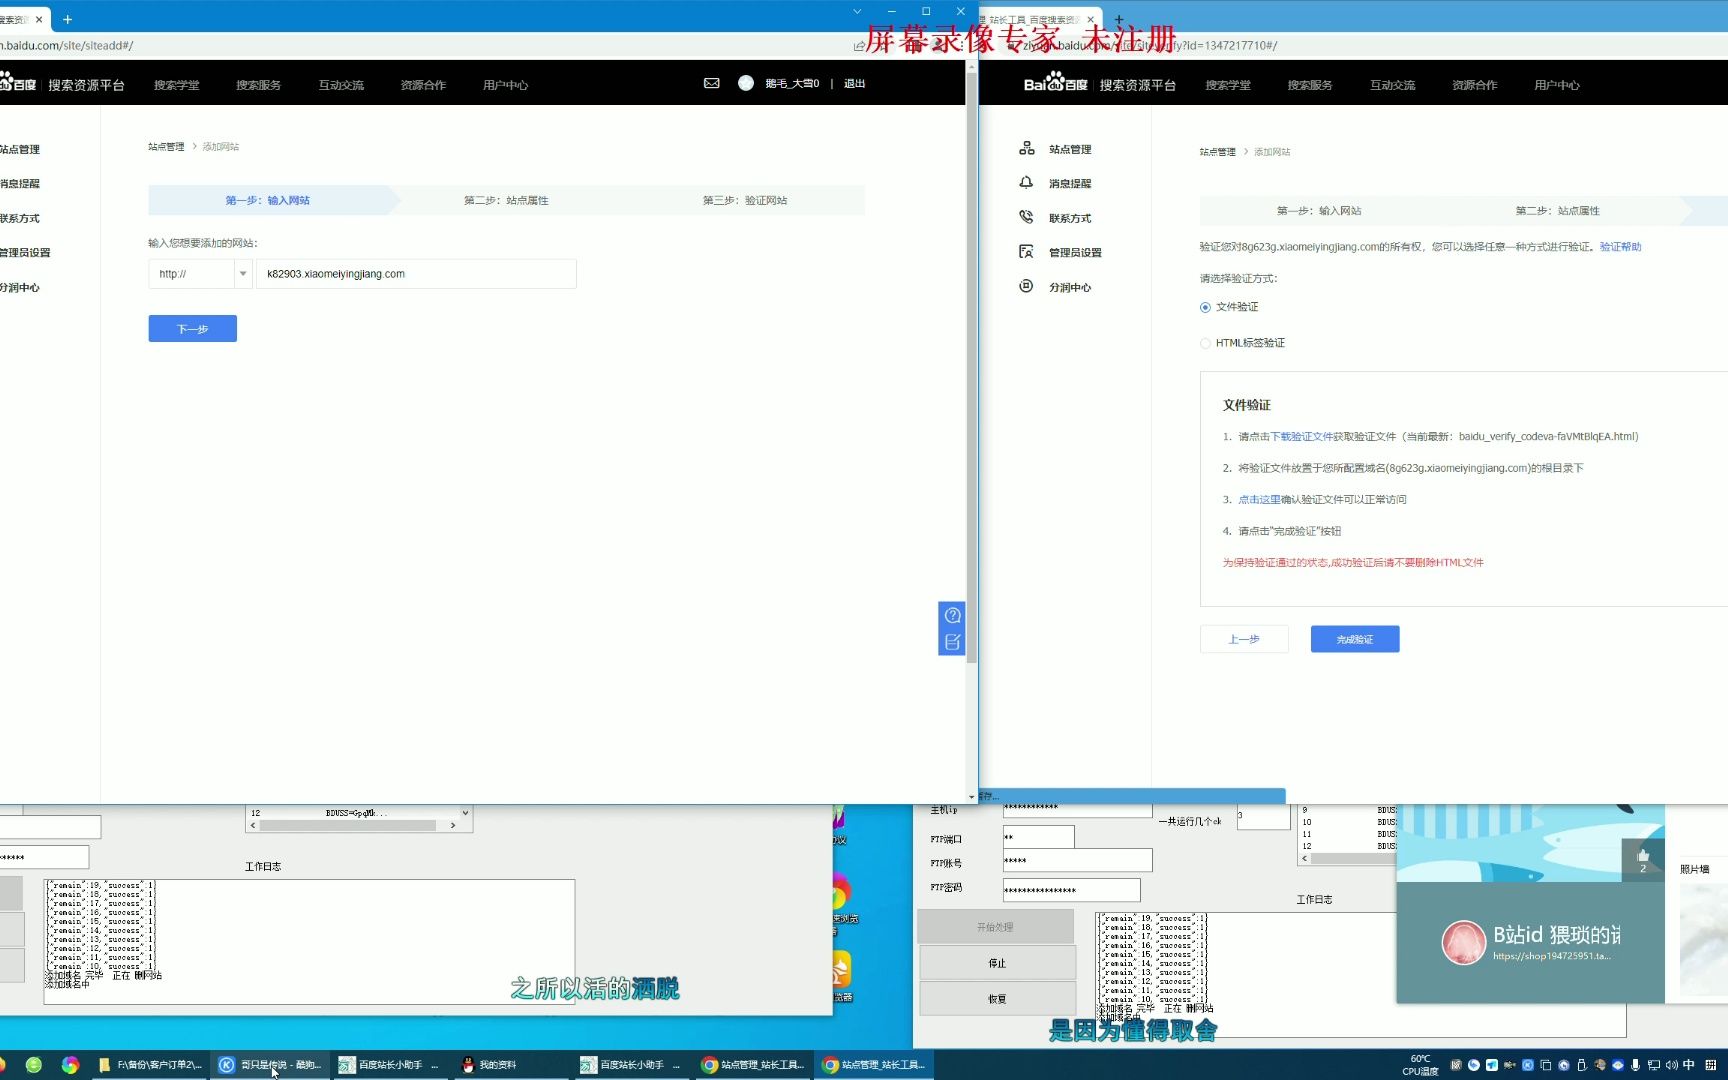Open the green browser icon on taskbar

pyautogui.click(x=34, y=1065)
